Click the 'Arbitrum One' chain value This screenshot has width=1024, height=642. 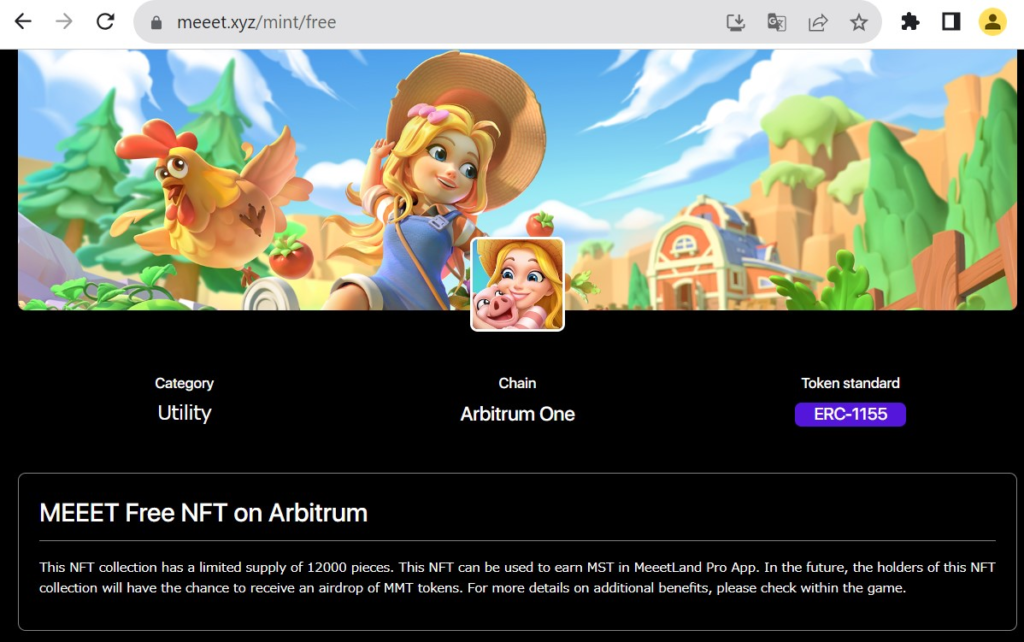[517, 414]
